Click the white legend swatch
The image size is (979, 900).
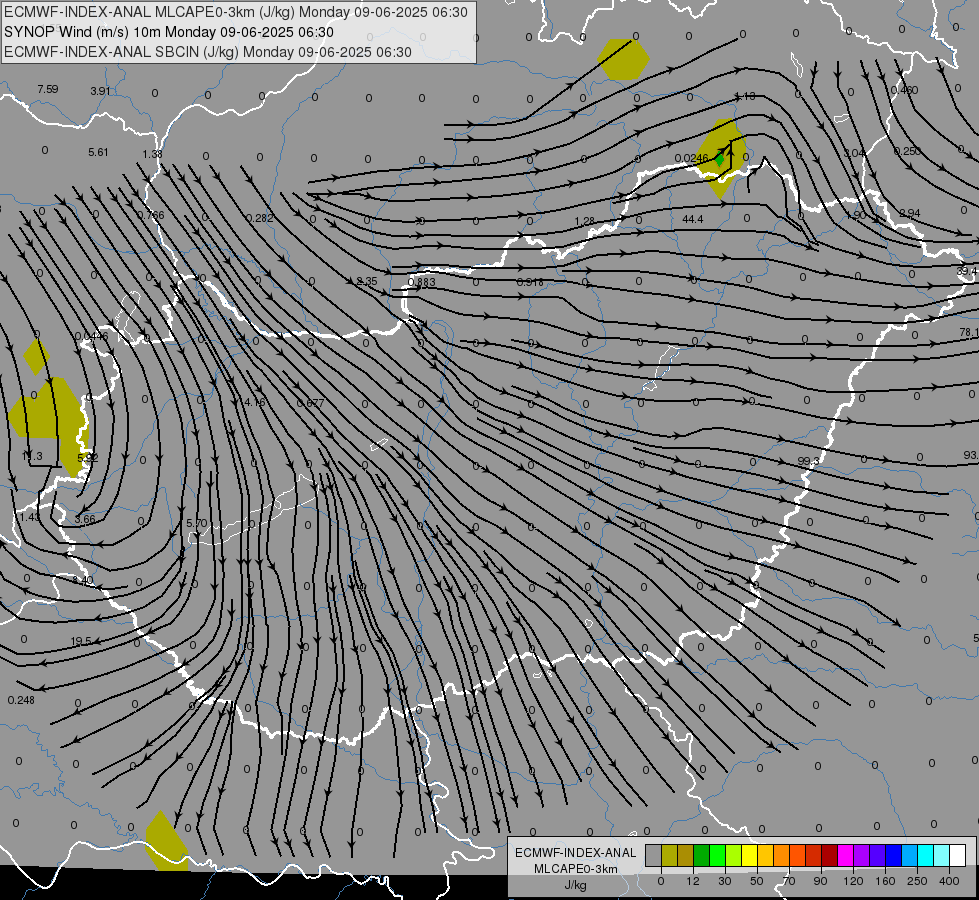pyautogui.click(x=958, y=856)
